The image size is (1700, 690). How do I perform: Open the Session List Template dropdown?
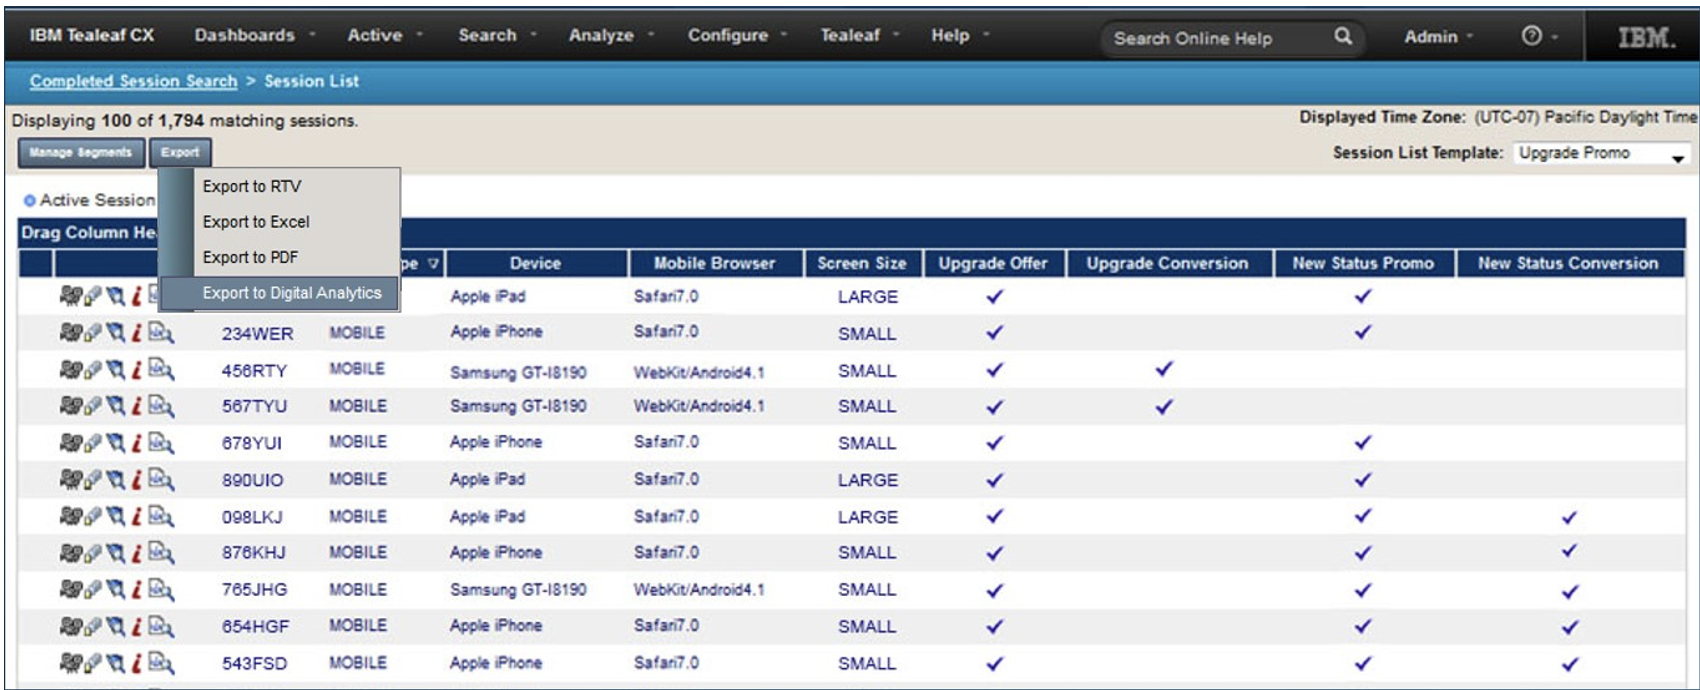1602,154
